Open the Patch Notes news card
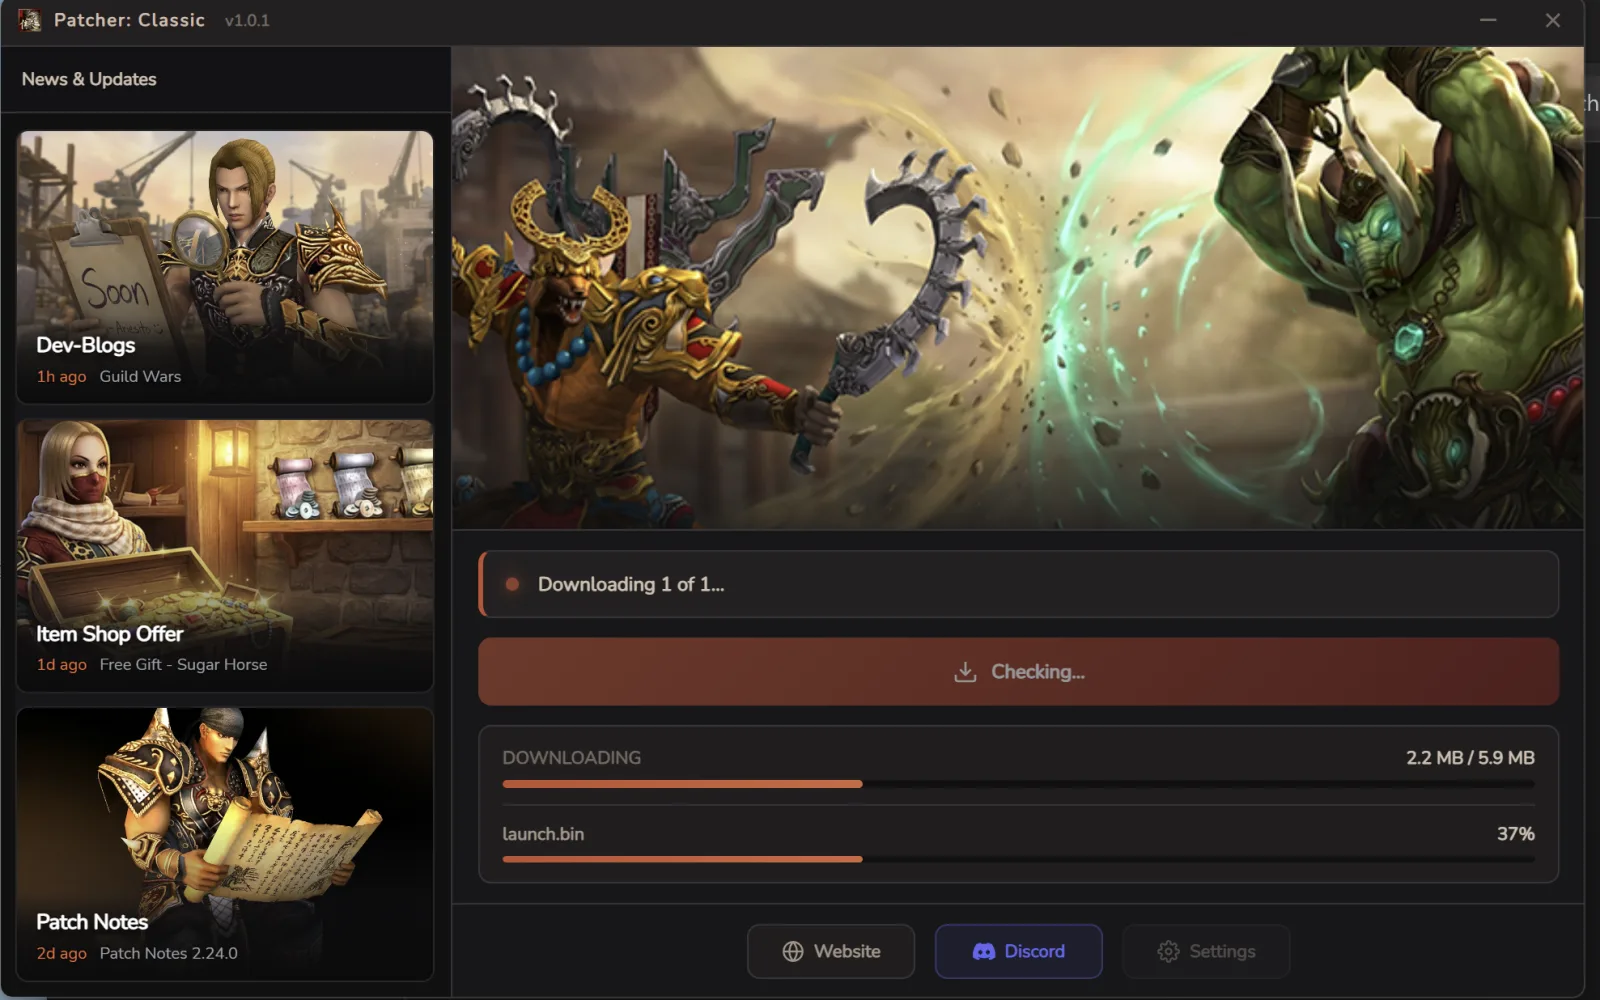 coord(225,844)
